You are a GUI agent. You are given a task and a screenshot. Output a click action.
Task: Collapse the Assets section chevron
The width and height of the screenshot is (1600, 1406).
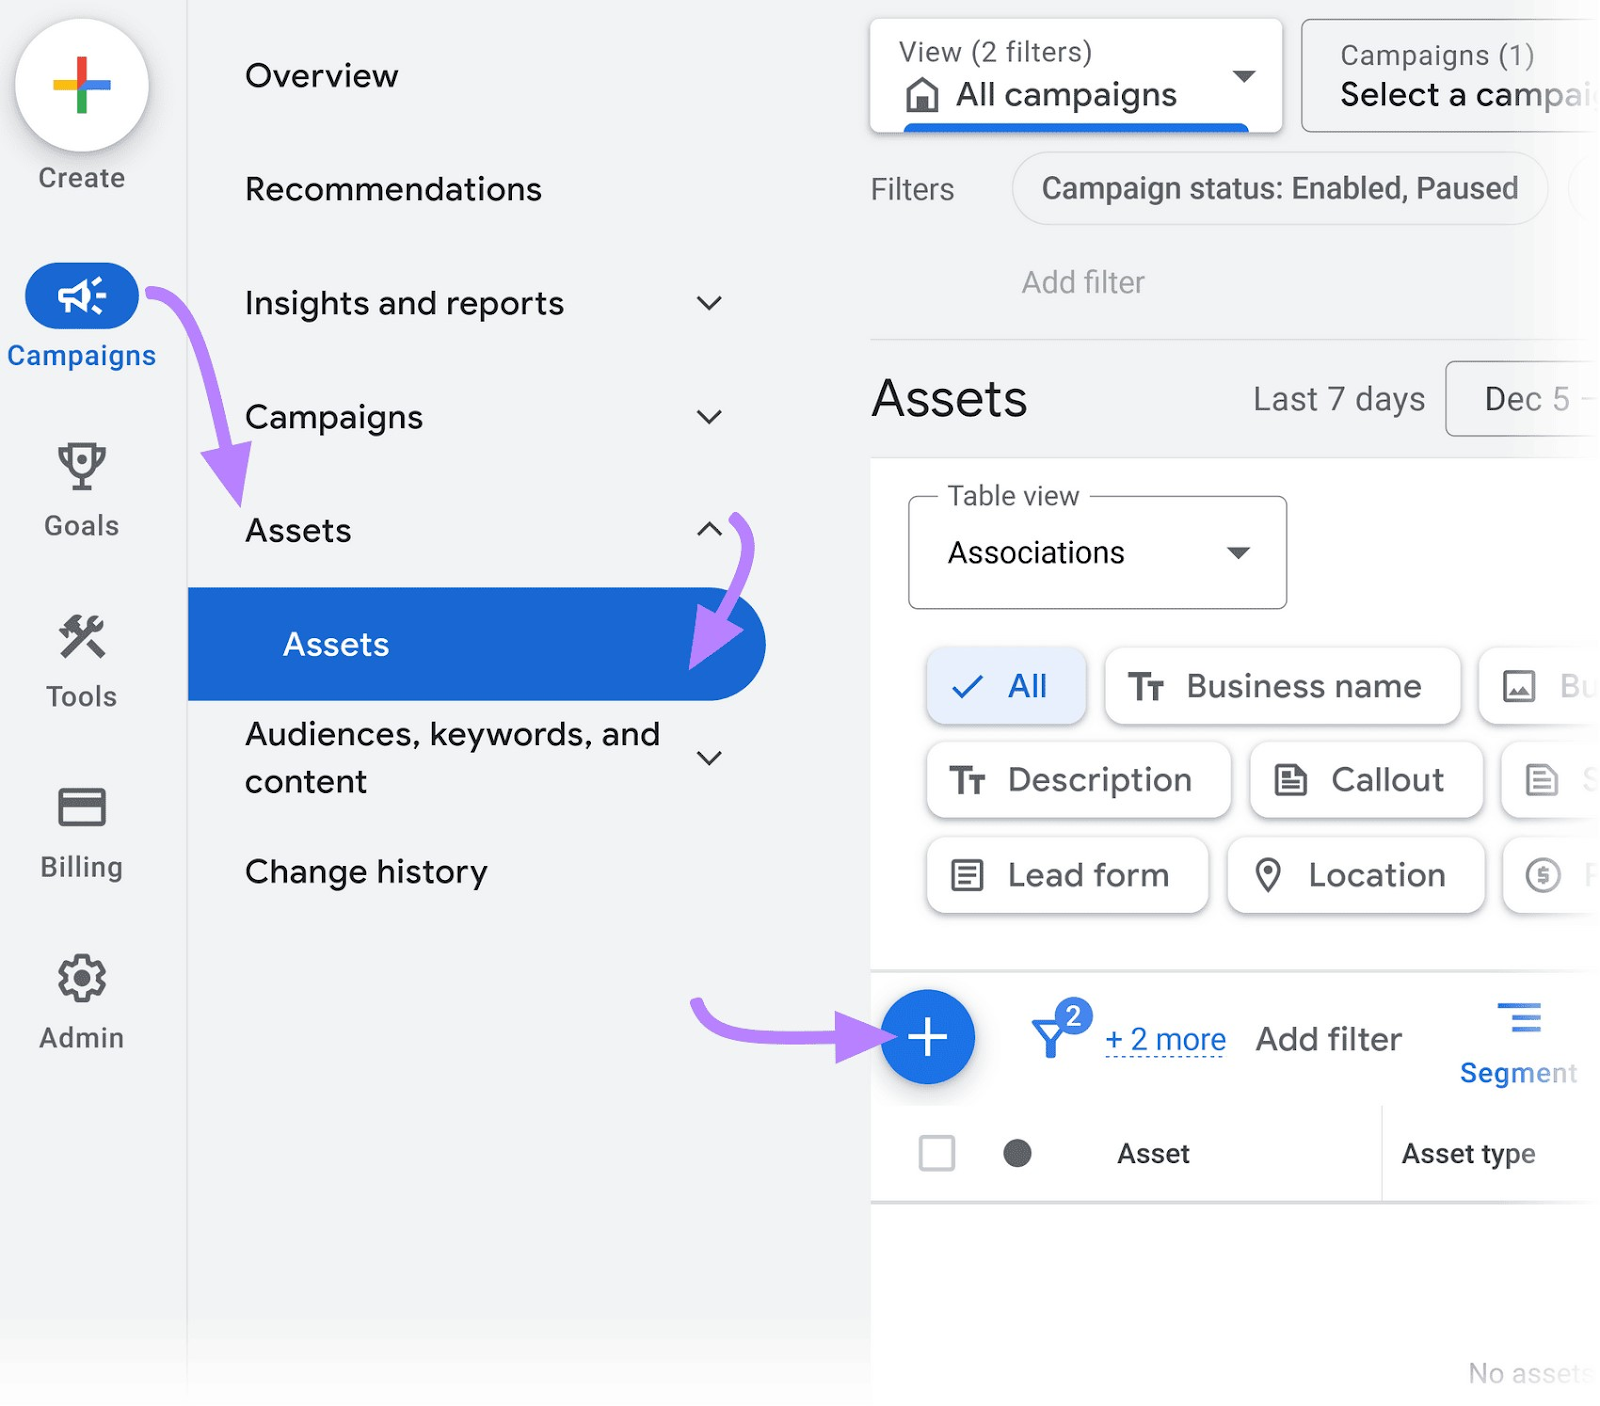[708, 530]
